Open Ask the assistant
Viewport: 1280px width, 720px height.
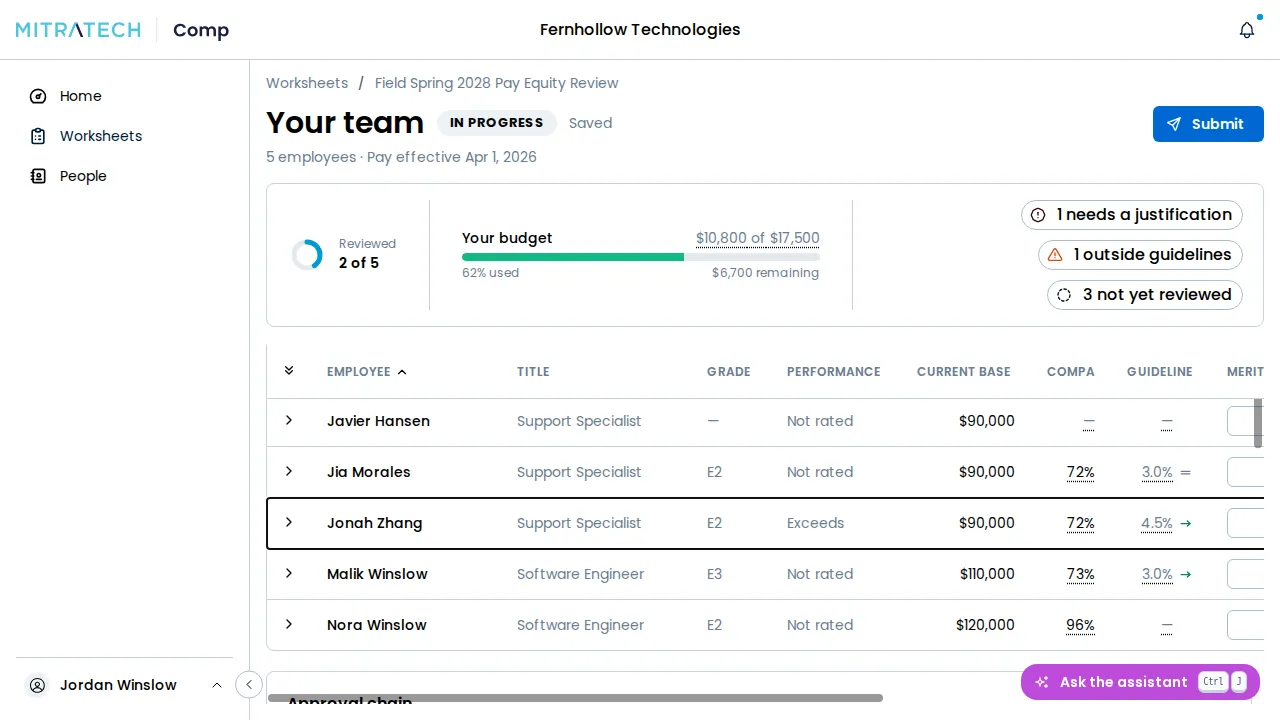tap(1140, 682)
